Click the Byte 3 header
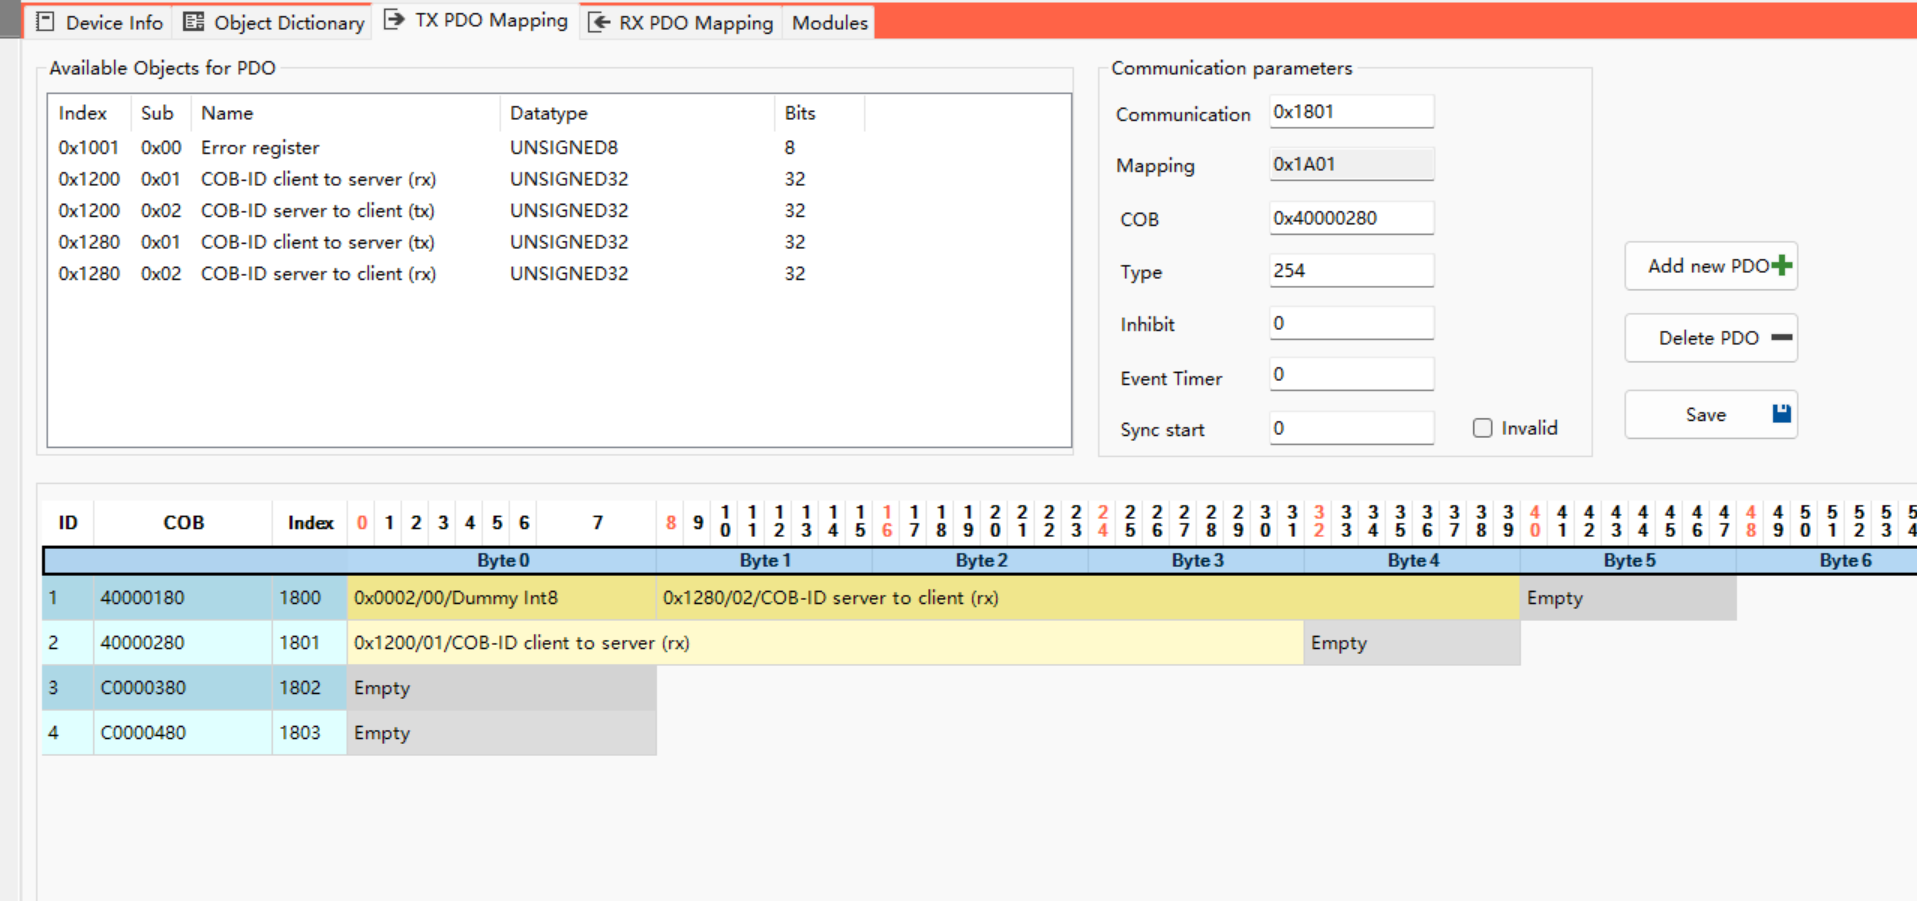This screenshot has width=1917, height=901. [1196, 560]
